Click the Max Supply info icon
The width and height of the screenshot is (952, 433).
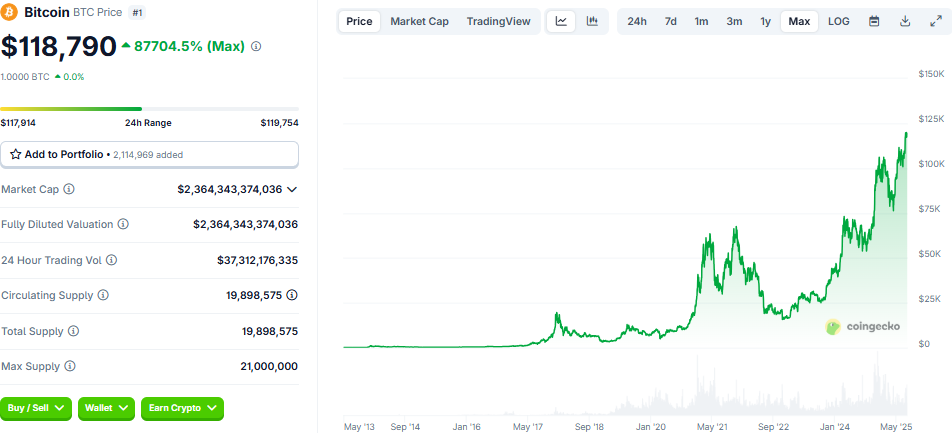pos(70,366)
